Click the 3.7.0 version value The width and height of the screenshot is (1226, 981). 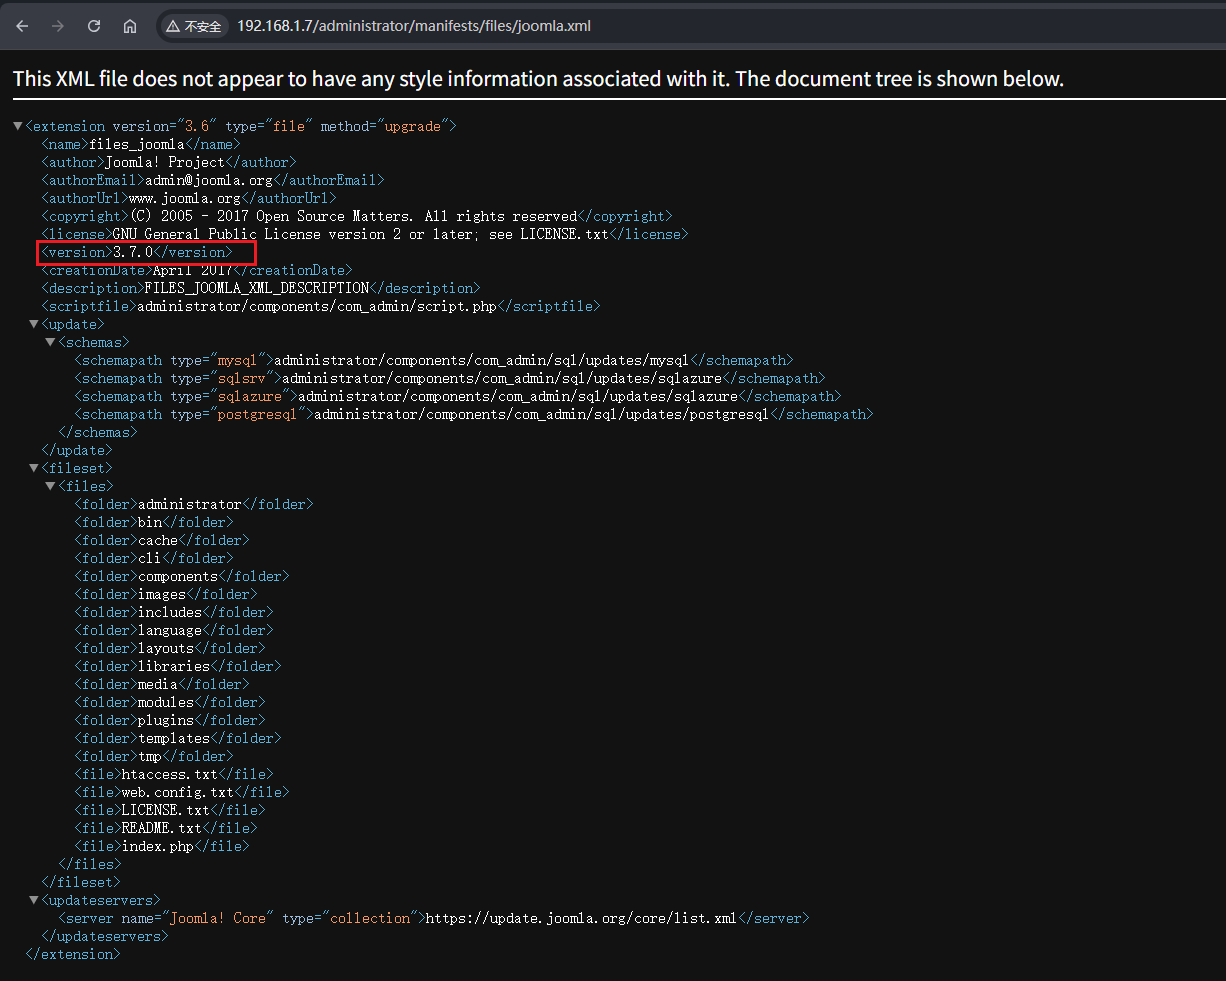click(133, 252)
